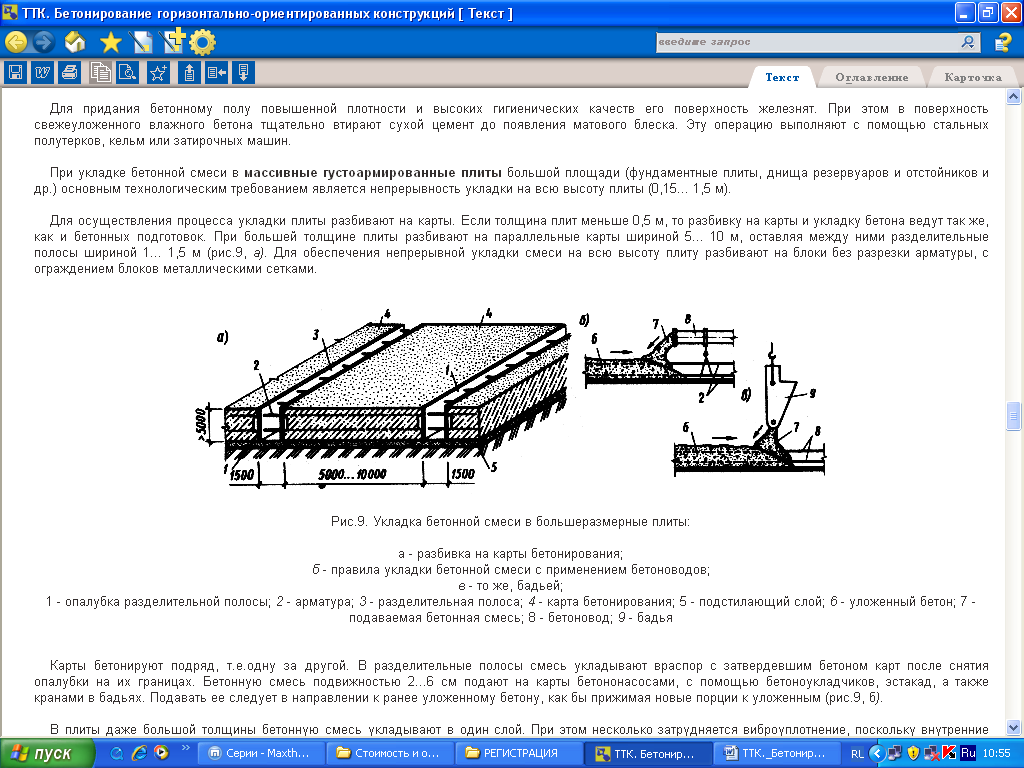This screenshot has width=1024, height=768.
Task: Click the bold text 'массивные густоармированные плиты'
Action: tap(373, 173)
